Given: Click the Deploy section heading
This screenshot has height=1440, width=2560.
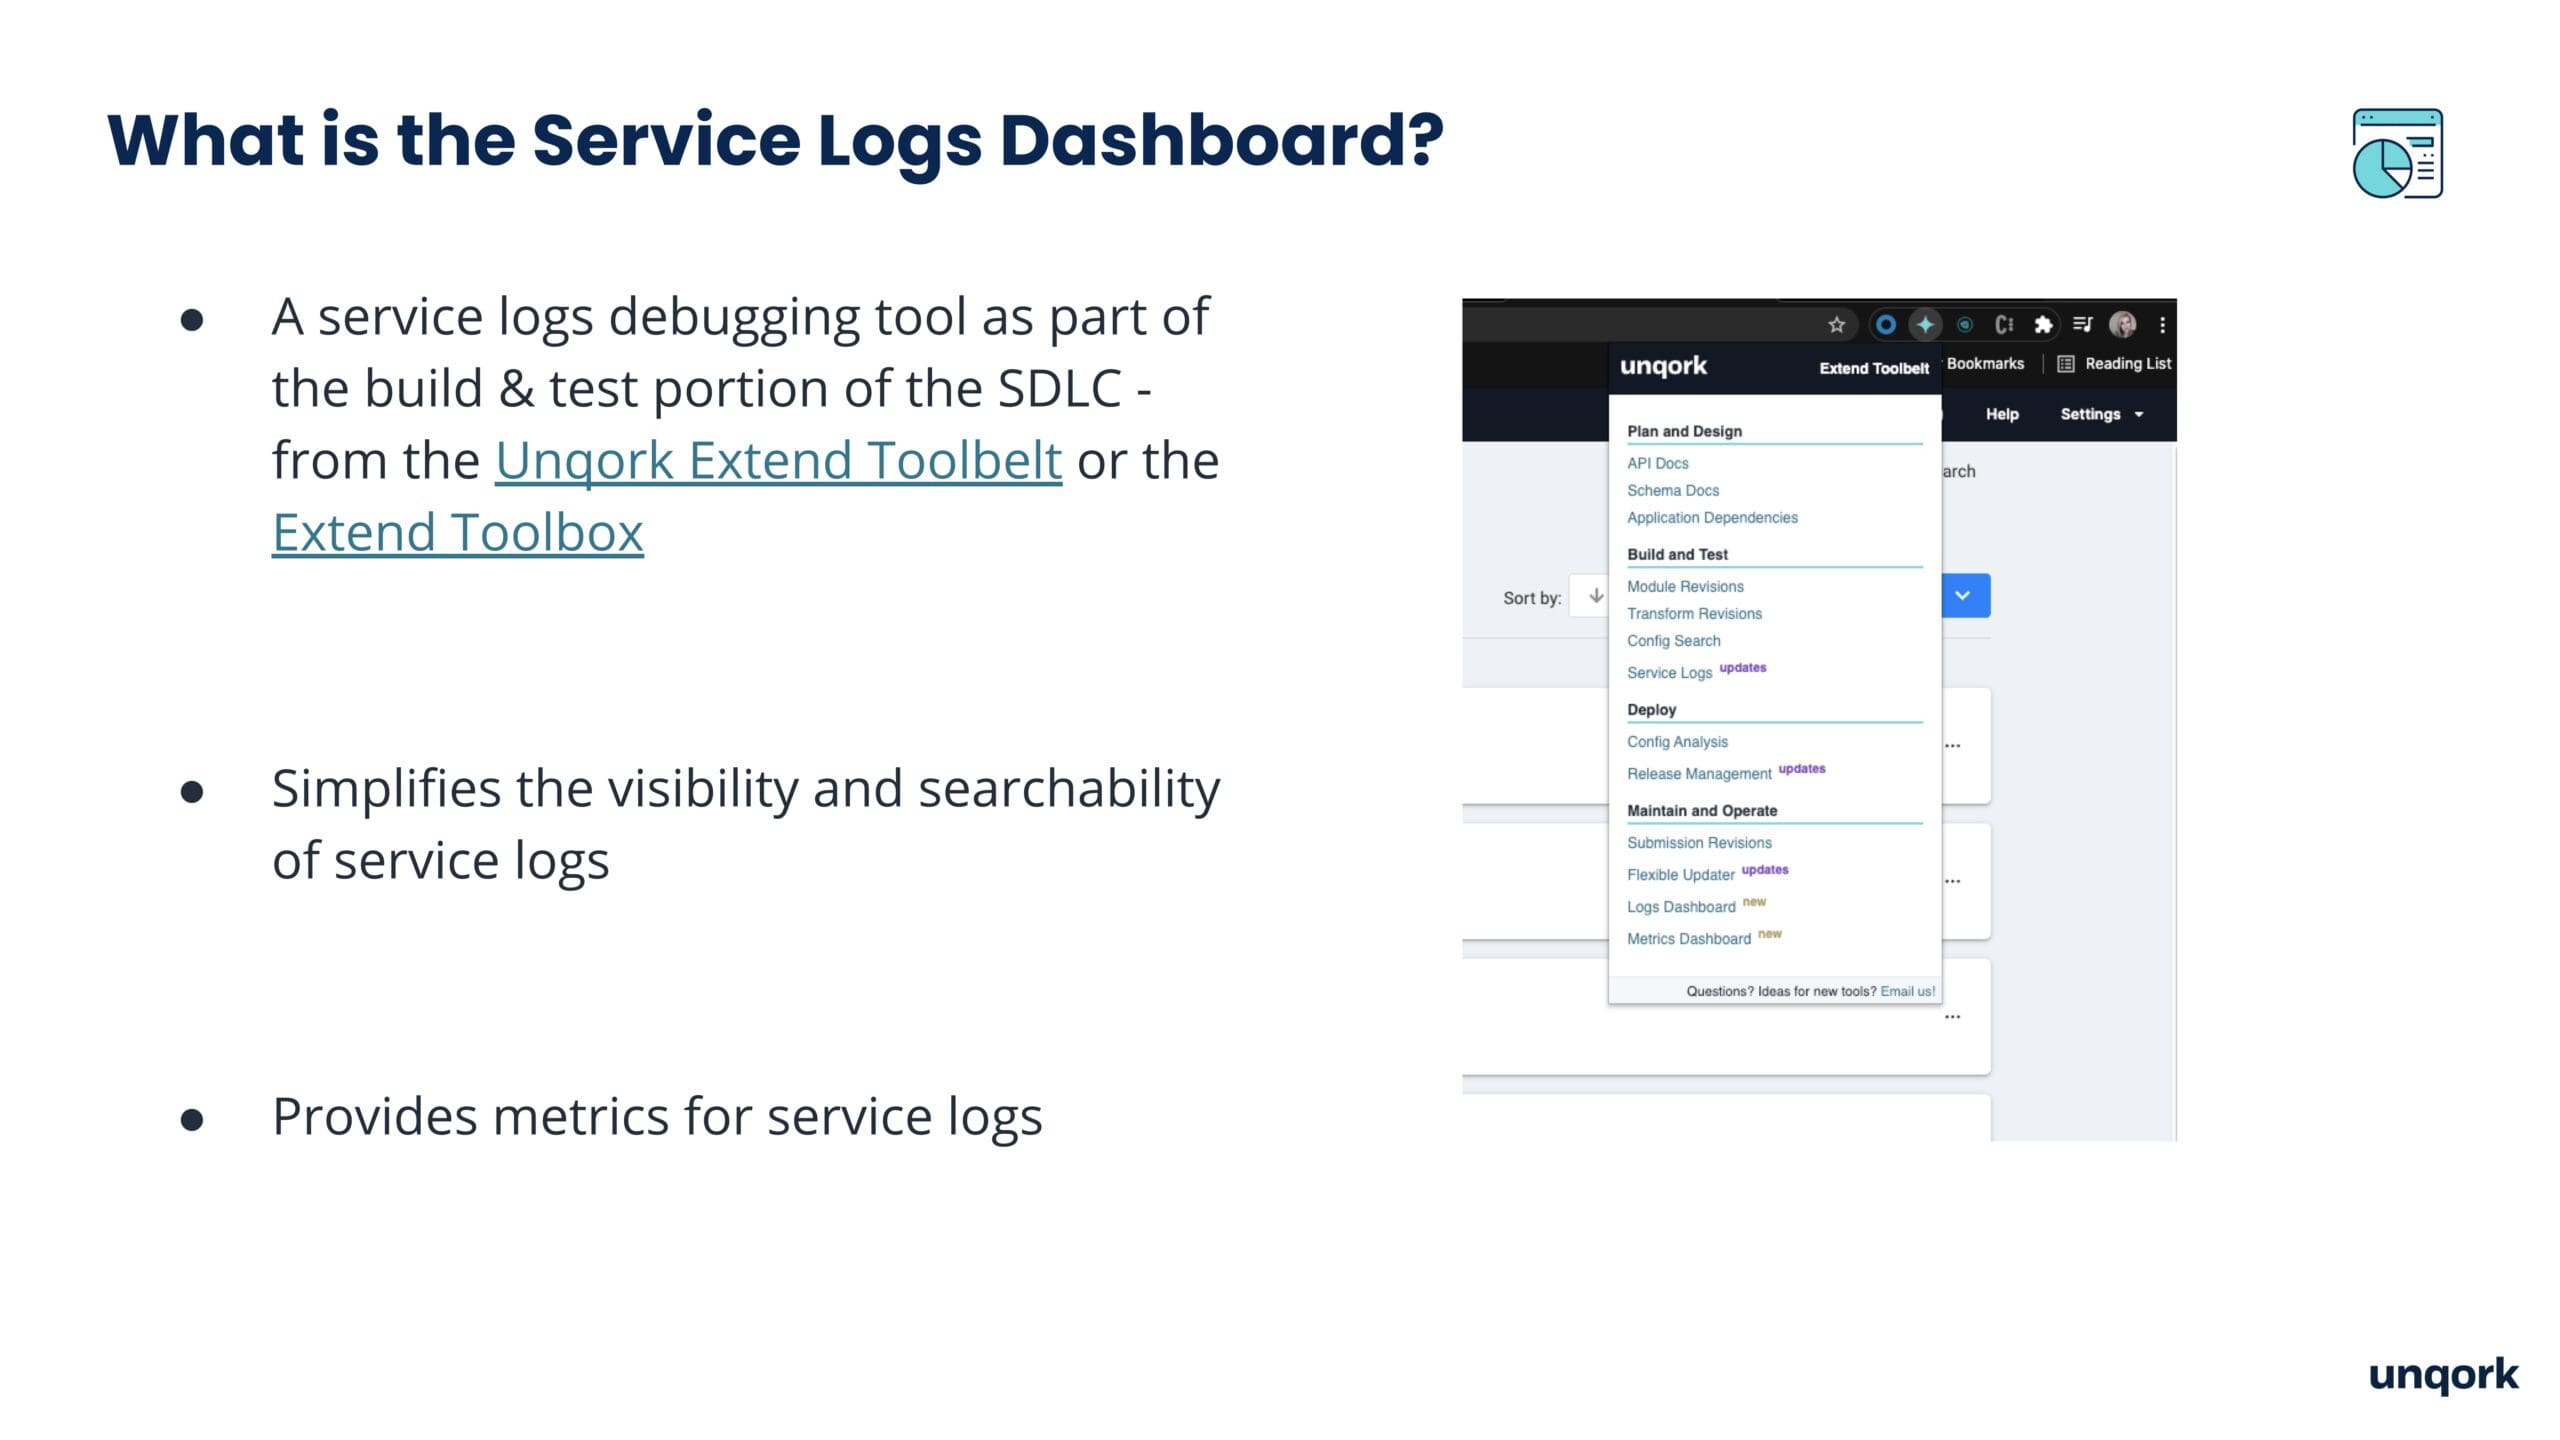Looking at the screenshot, I should point(1651,709).
